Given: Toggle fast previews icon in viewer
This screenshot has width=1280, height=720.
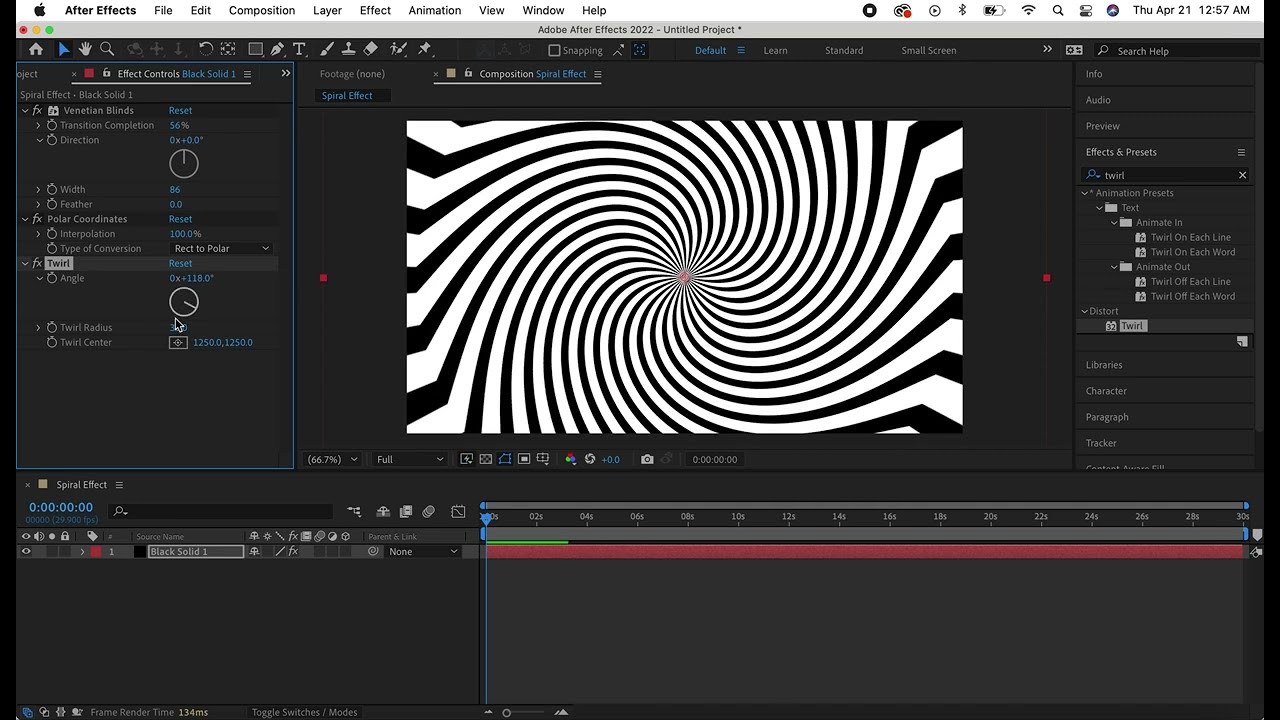Looking at the screenshot, I should [x=466, y=459].
